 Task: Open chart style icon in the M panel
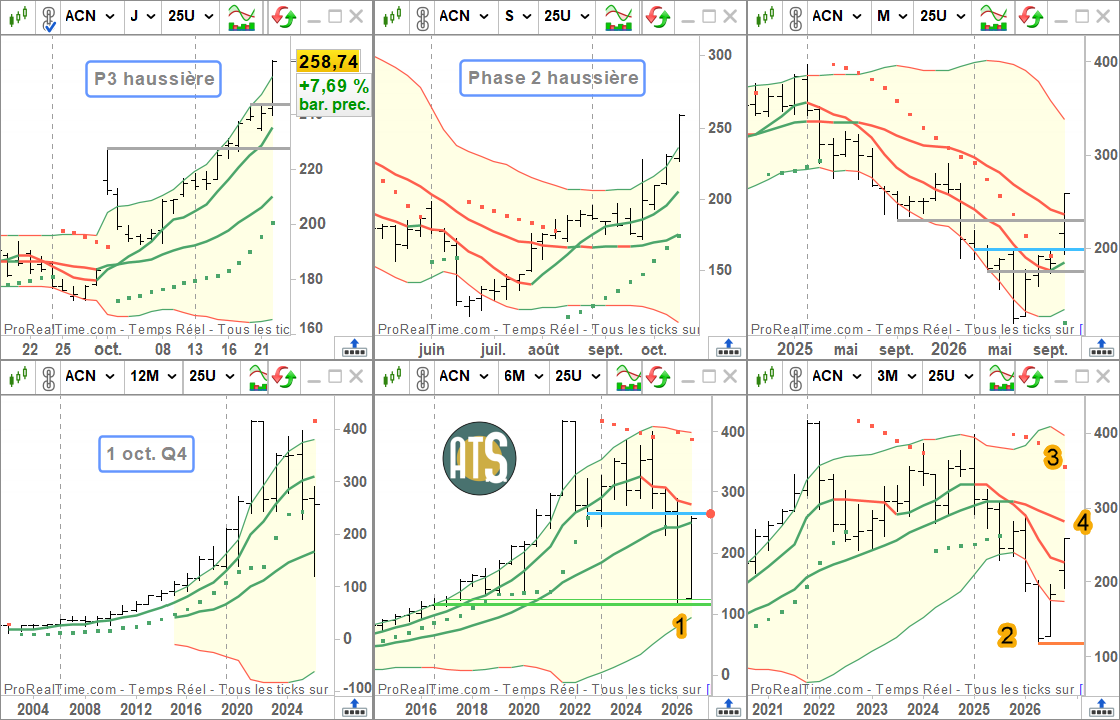coord(766,16)
